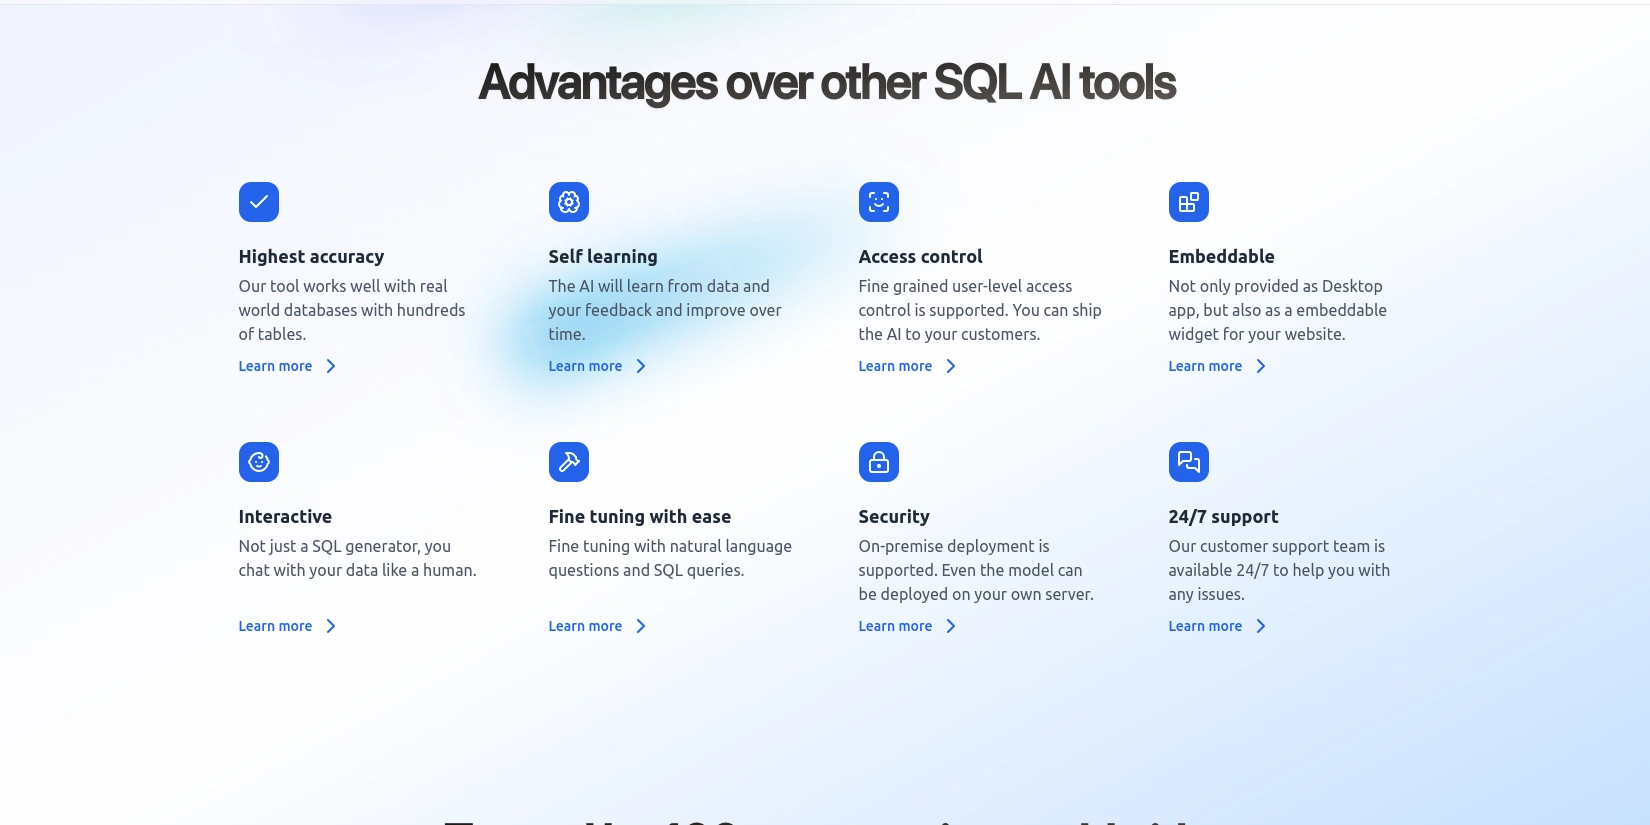This screenshot has height=825, width=1650.
Task: Click the smiley icon above Interactive
Action: [x=259, y=461]
